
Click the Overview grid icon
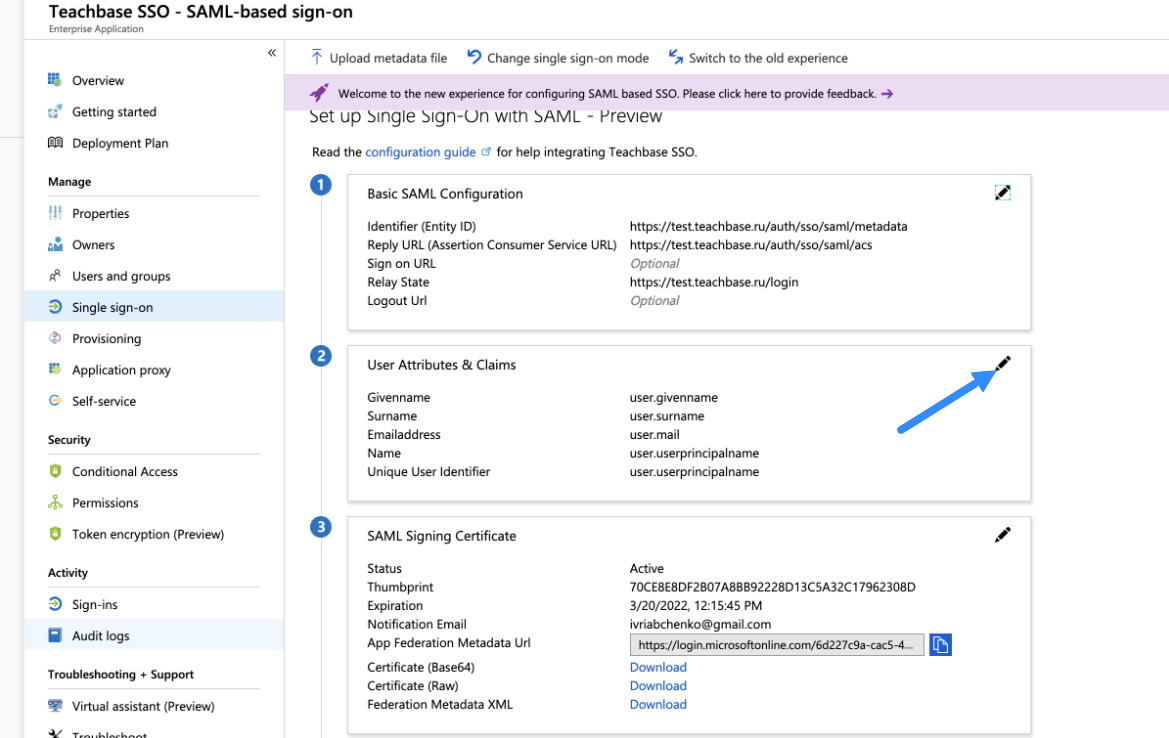[55, 80]
